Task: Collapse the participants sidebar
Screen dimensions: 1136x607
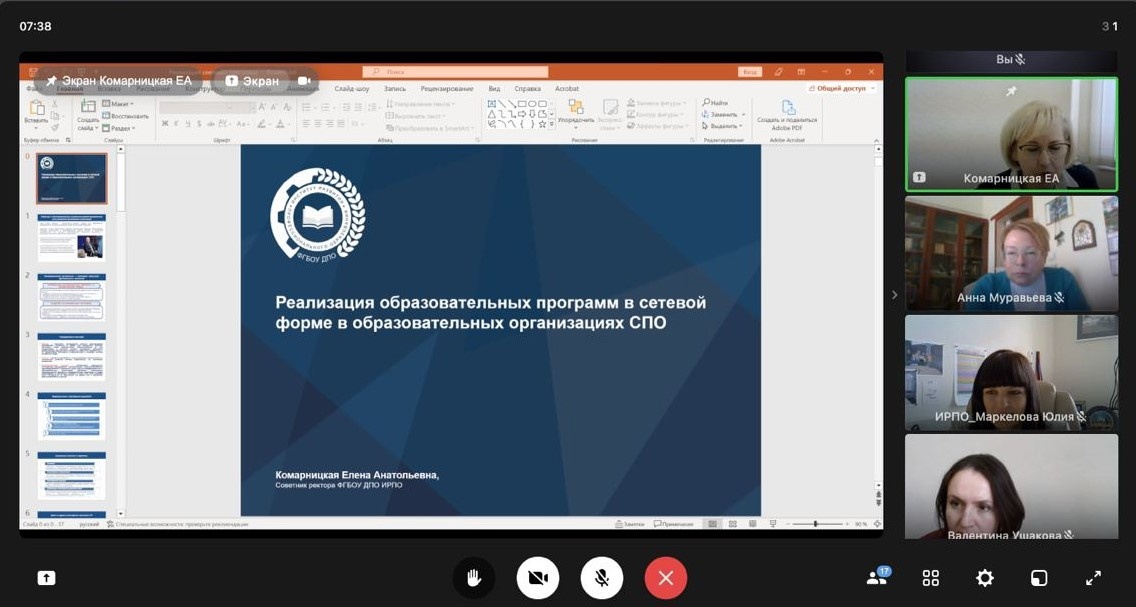Action: point(895,295)
